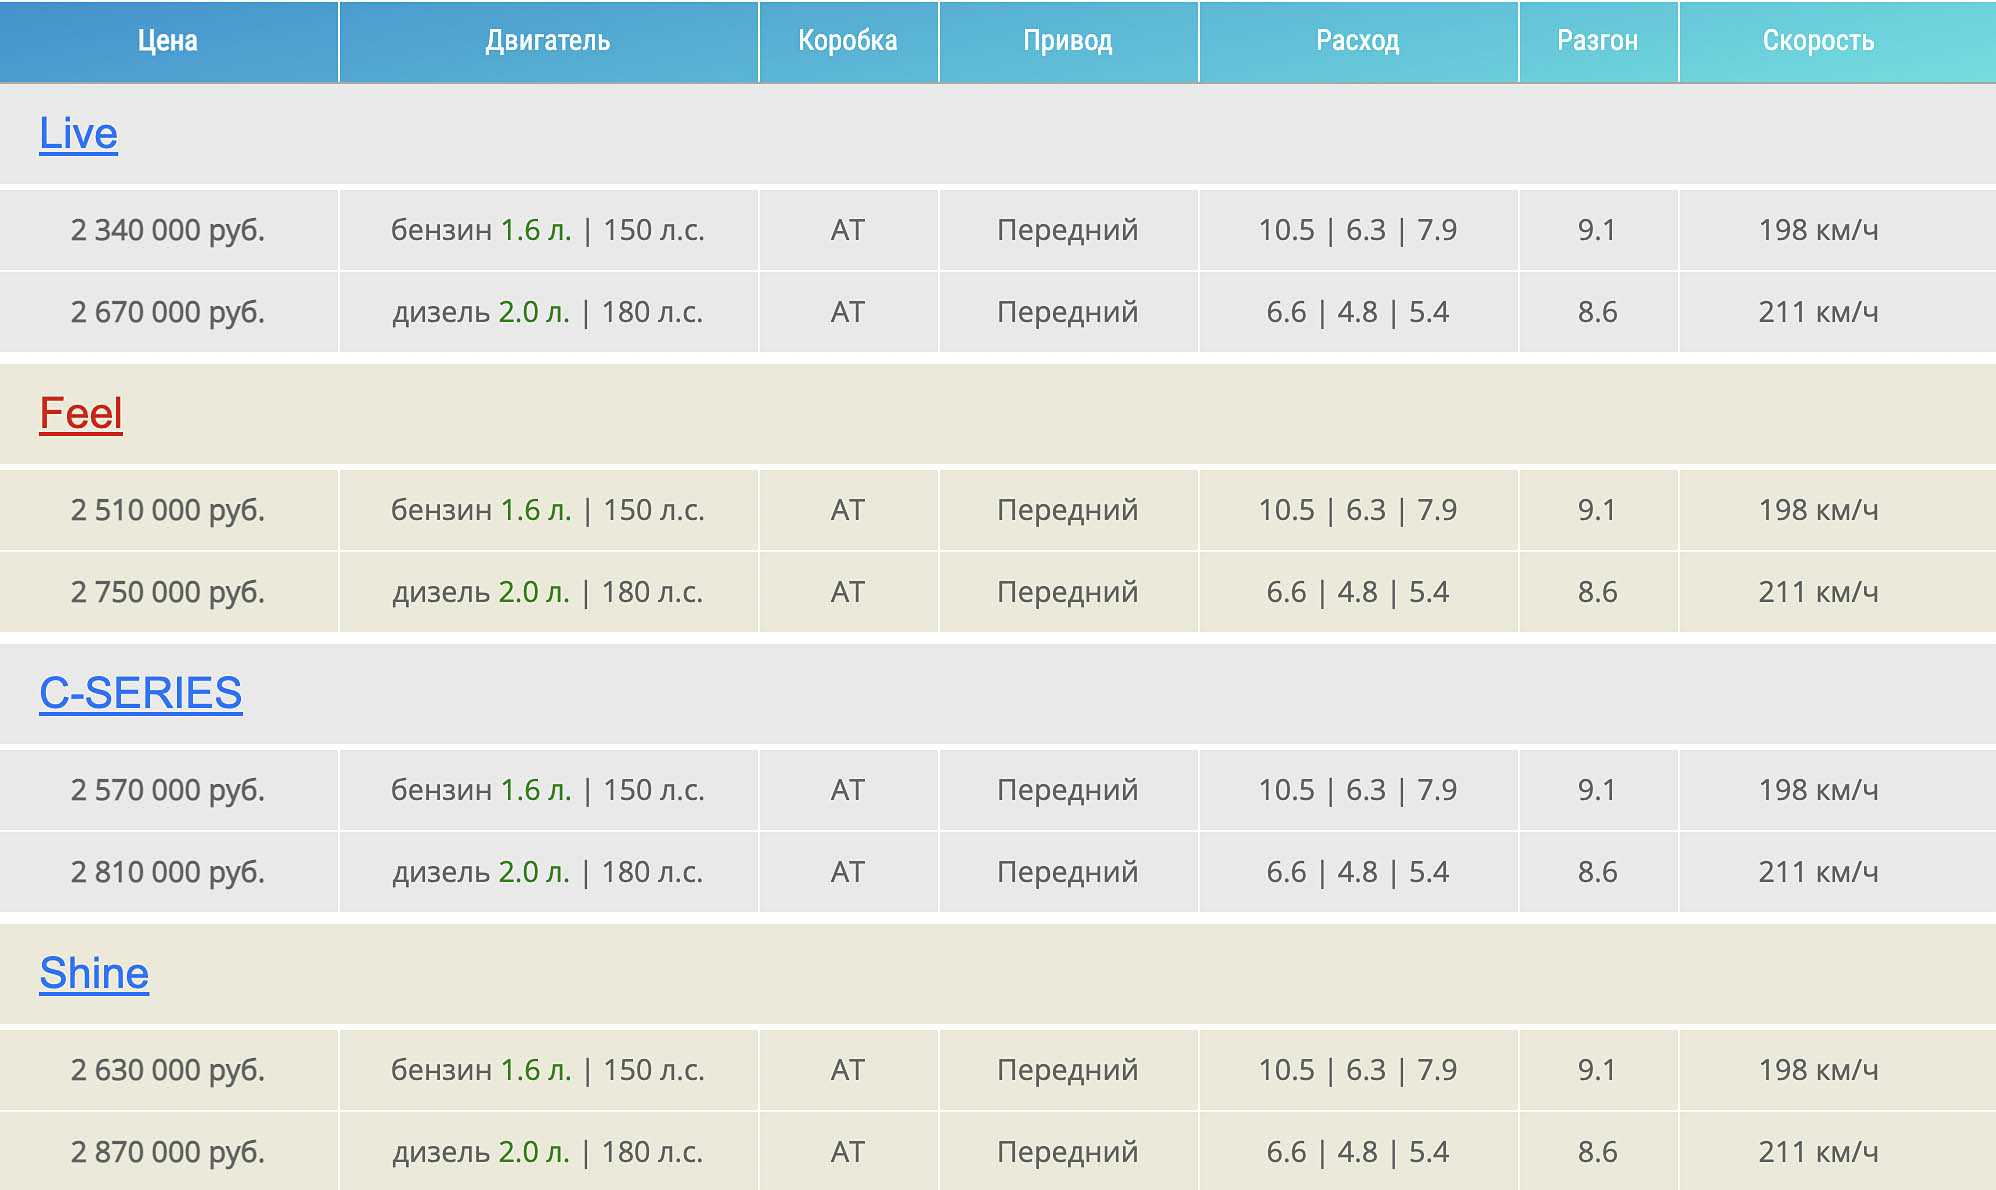Open the Shine trim link

click(x=94, y=974)
